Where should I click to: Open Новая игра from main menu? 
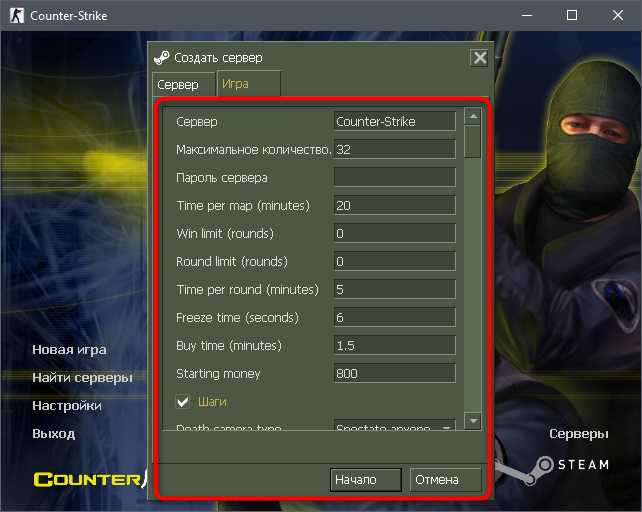point(69,349)
